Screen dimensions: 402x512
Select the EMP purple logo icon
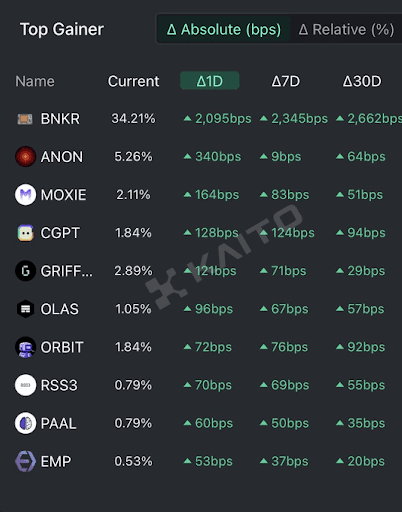click(25, 461)
